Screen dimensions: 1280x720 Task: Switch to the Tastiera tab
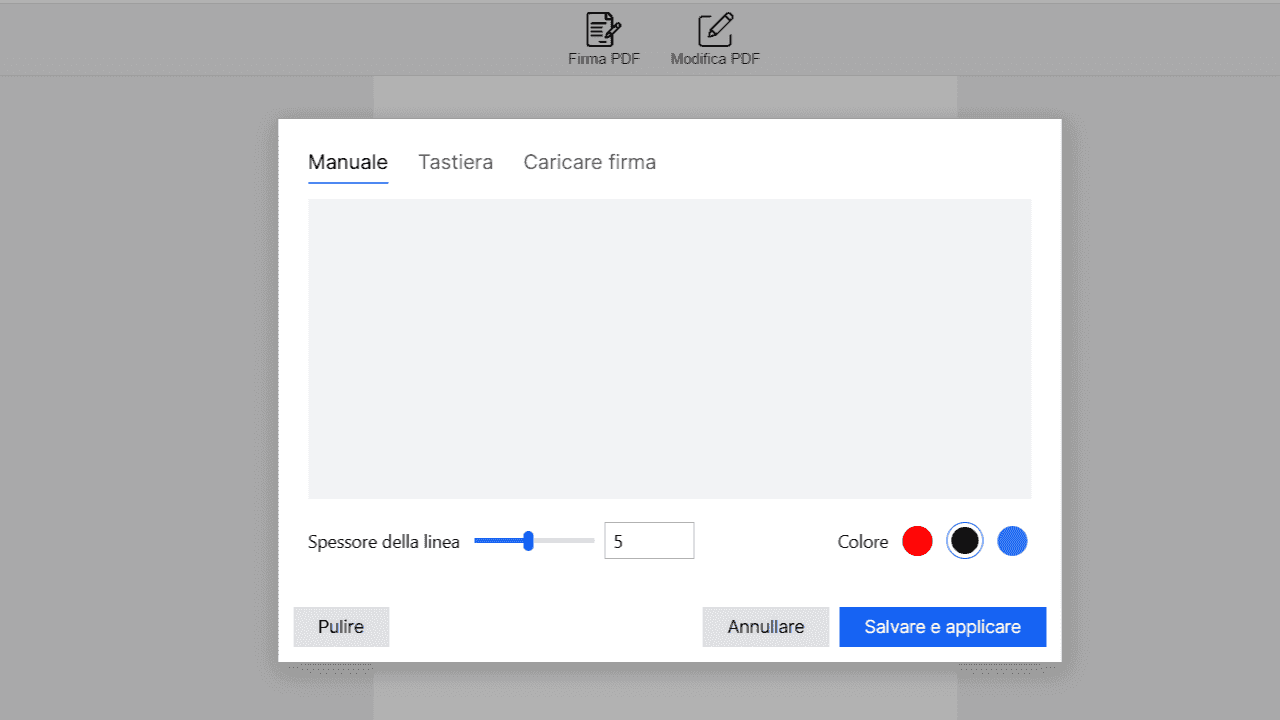click(455, 162)
